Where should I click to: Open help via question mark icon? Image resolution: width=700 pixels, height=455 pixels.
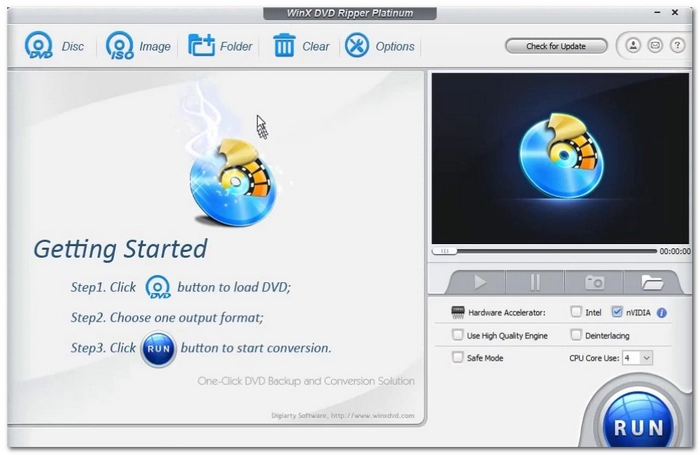tap(677, 45)
